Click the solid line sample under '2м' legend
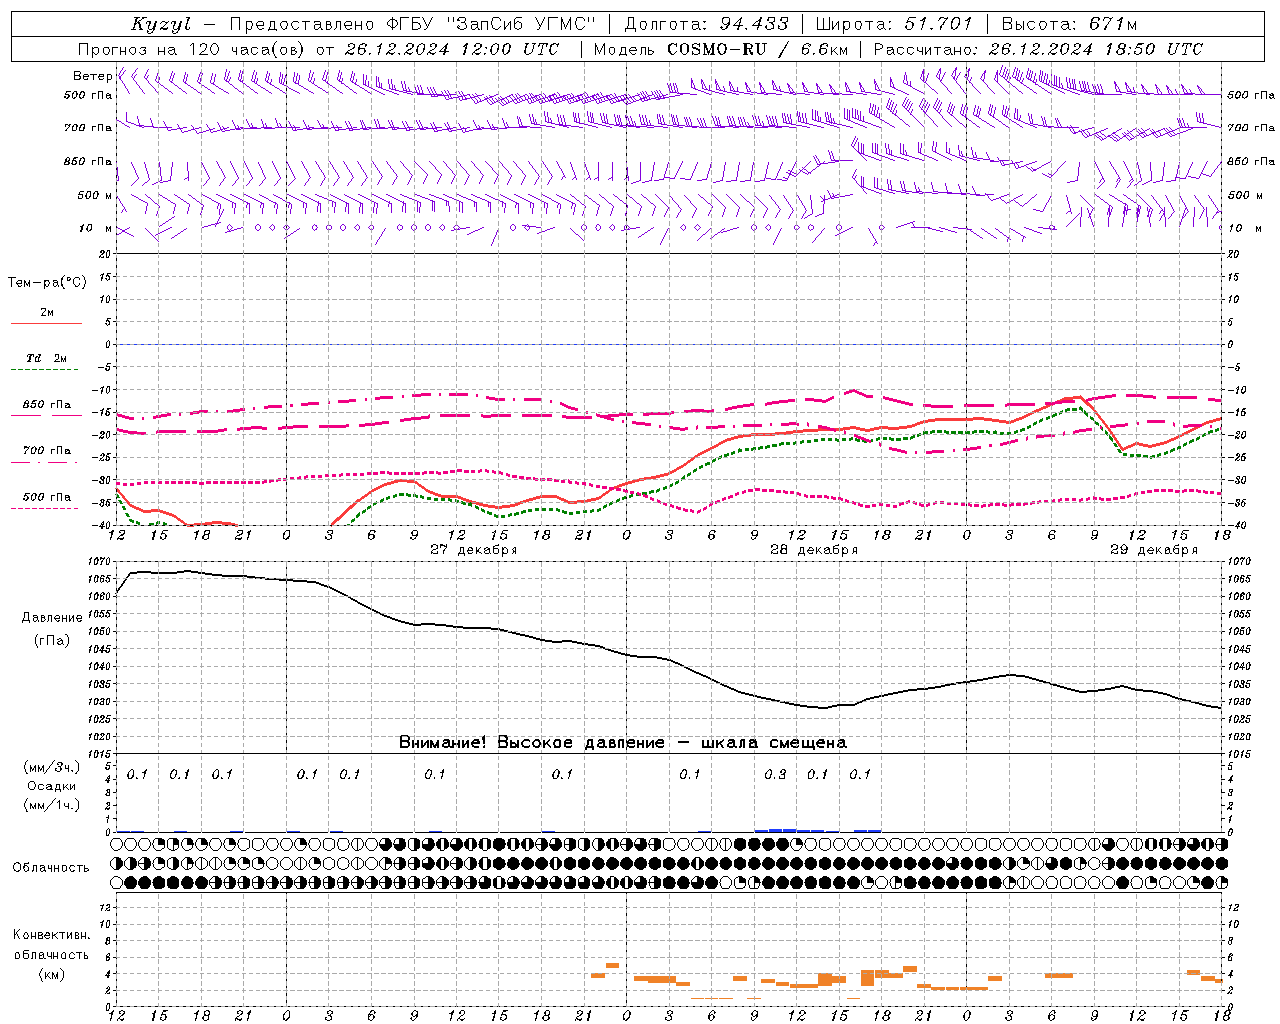Viewport: 1280px width, 1024px height. pos(46,323)
